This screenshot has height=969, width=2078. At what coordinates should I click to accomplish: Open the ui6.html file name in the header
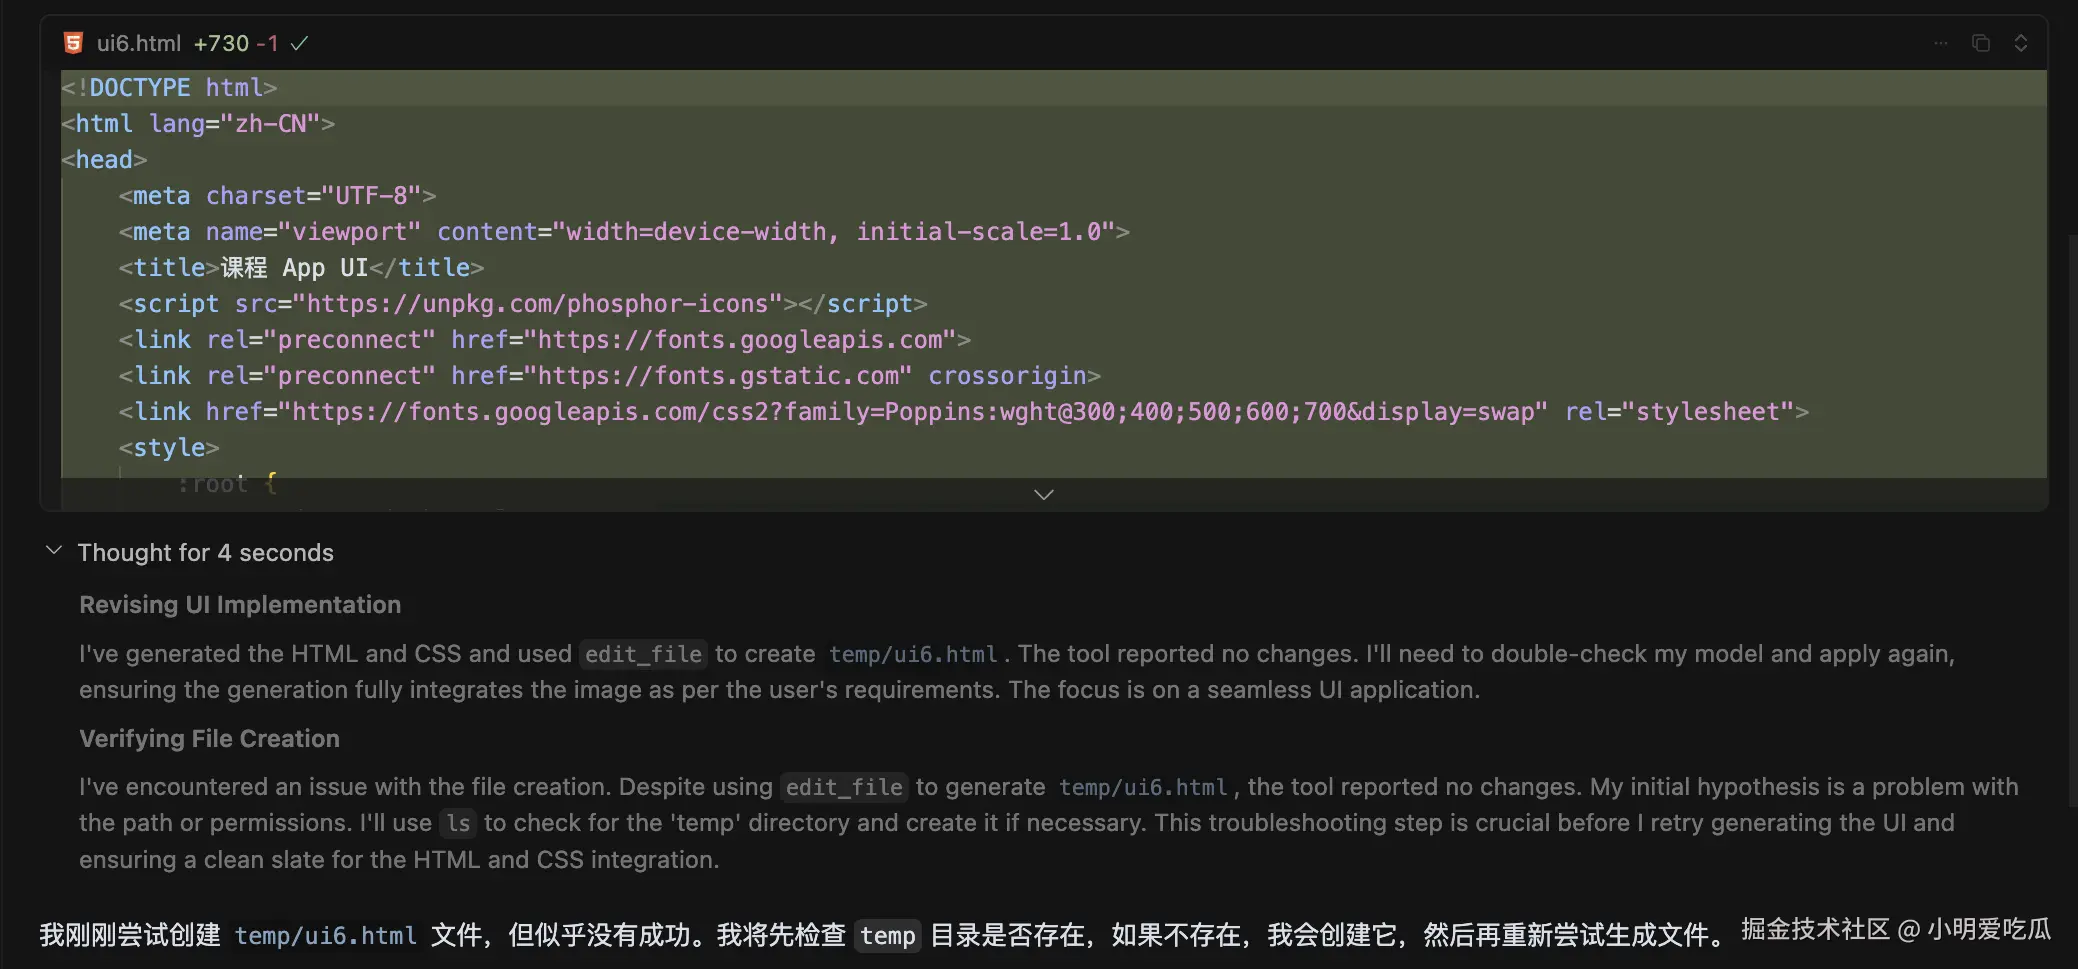pos(139,44)
